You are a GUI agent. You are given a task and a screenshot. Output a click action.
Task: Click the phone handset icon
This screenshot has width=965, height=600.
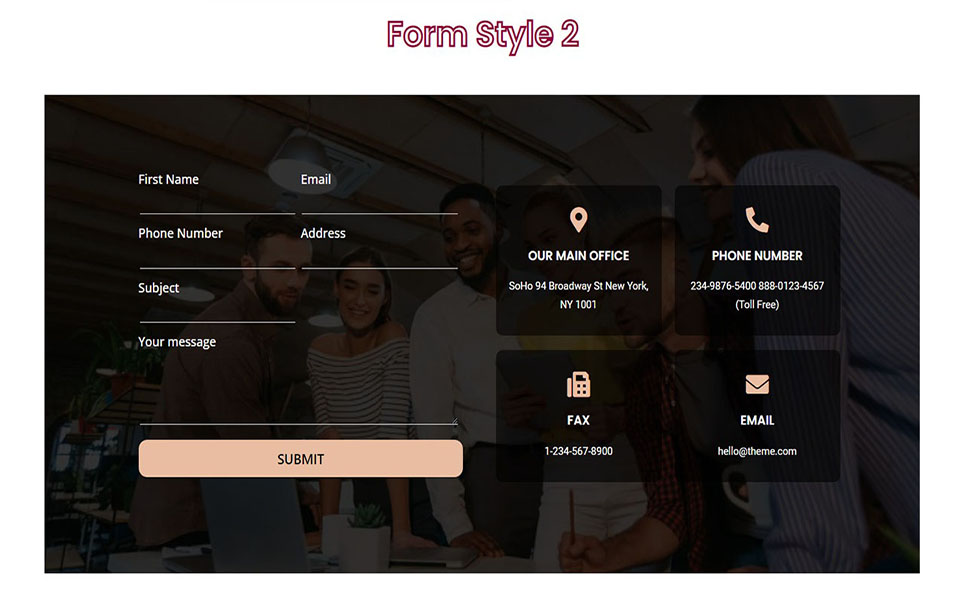[757, 220]
